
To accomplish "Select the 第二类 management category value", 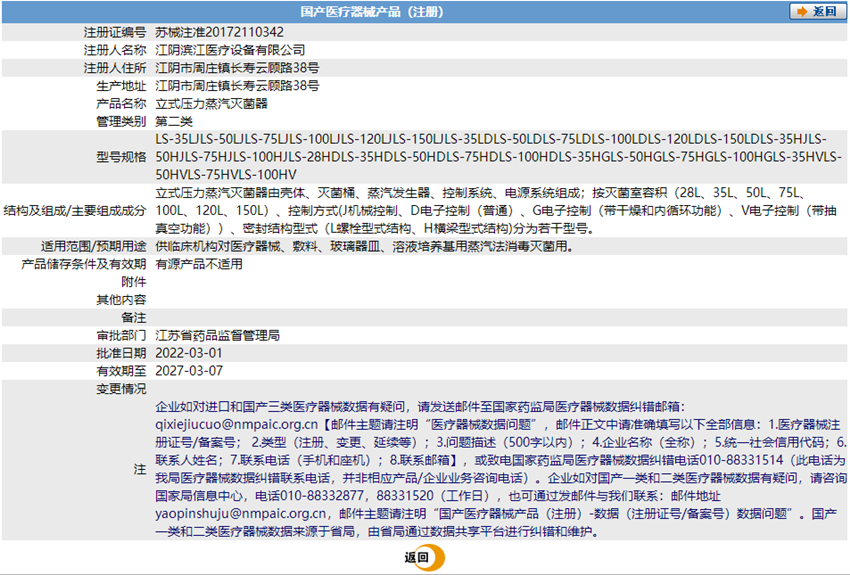I will tap(174, 121).
